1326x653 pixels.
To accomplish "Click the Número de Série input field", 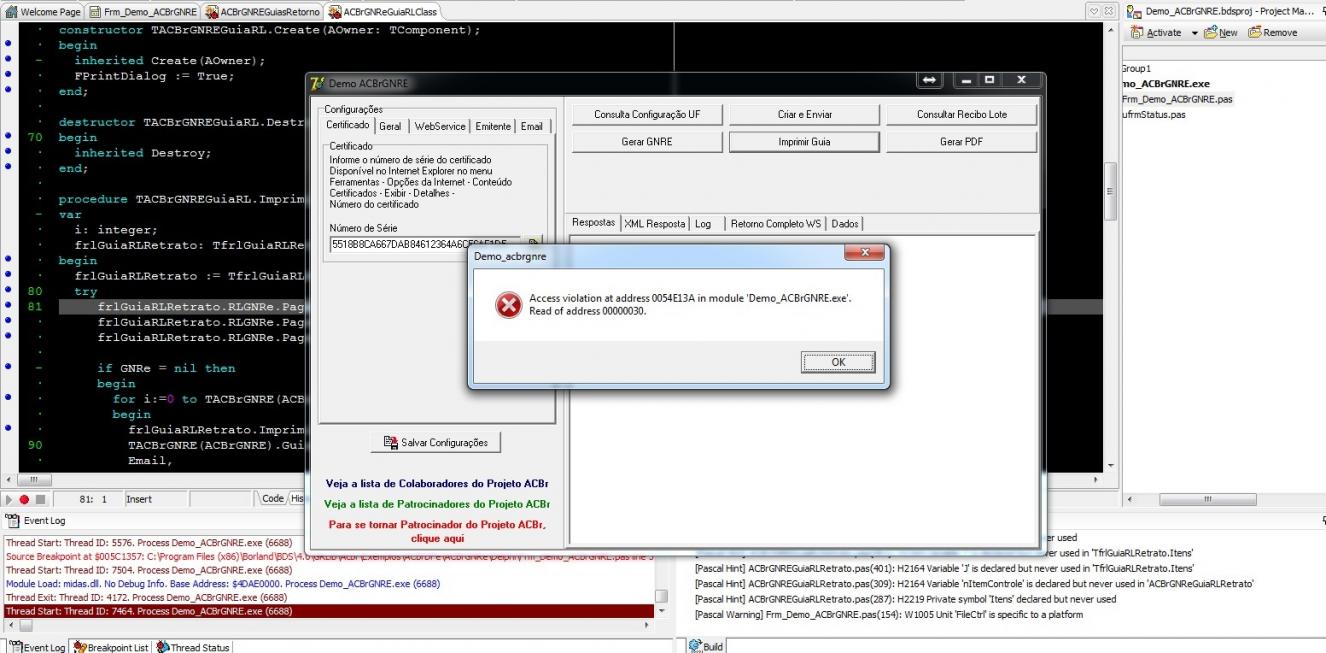I will [425, 243].
